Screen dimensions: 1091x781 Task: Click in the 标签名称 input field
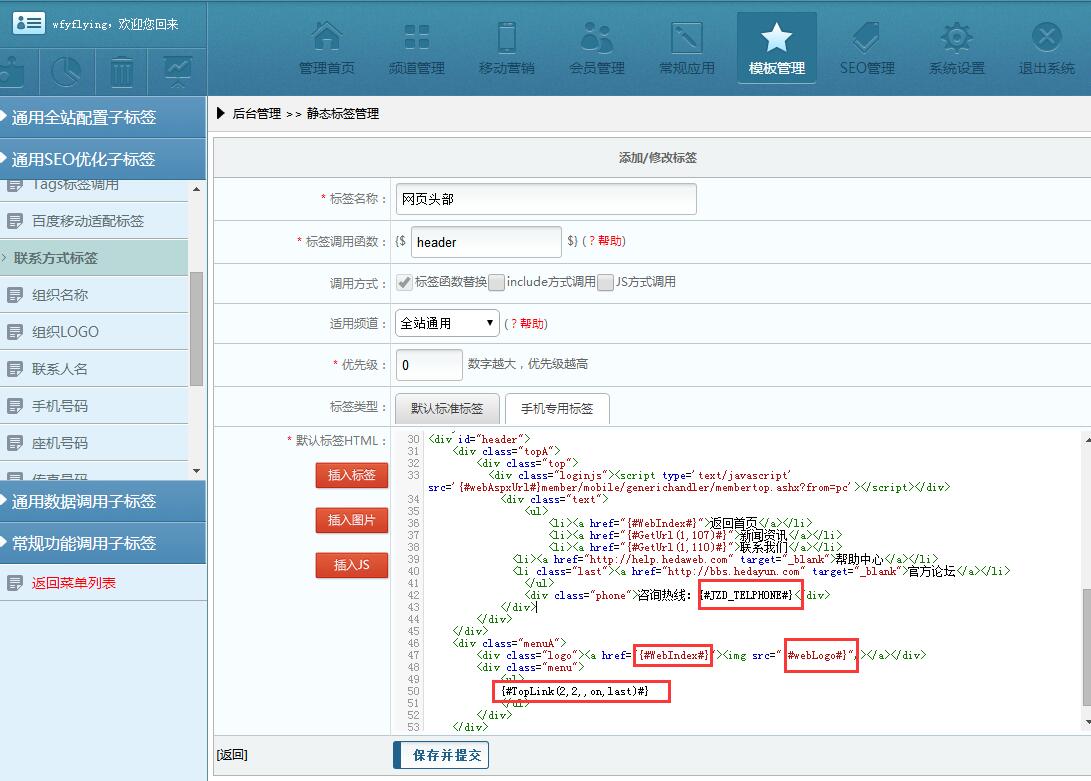546,199
